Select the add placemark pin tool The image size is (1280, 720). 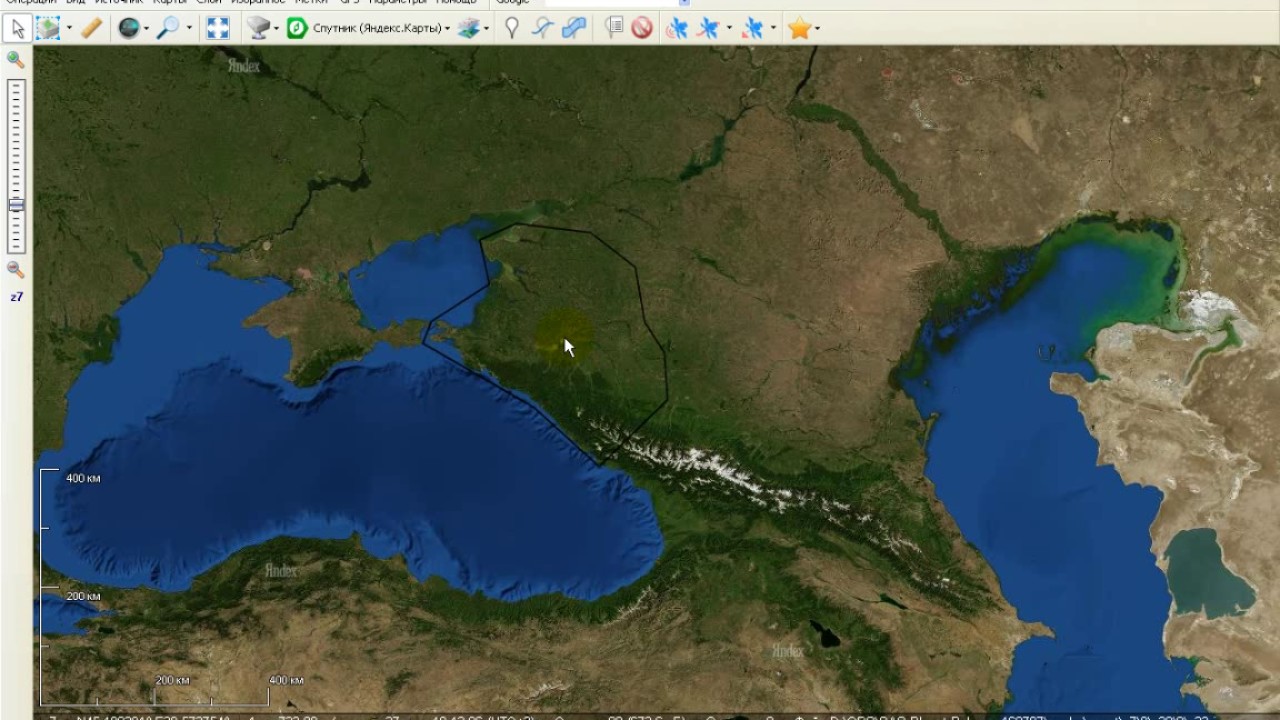512,28
